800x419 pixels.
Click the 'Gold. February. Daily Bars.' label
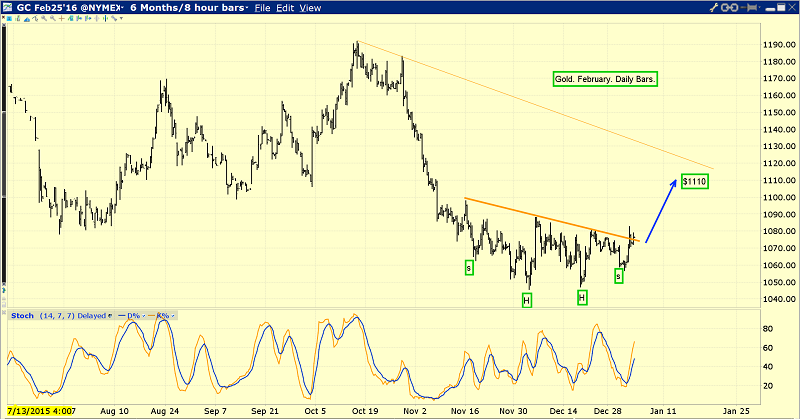click(606, 78)
